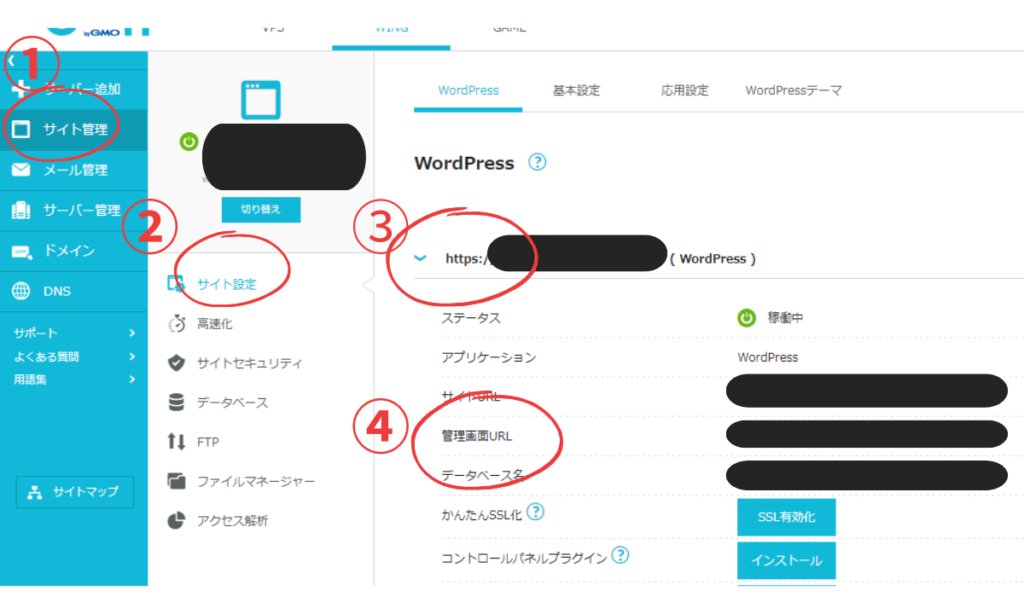Open サイト管理 via its window icon
This screenshot has width=1024, height=614.
pyautogui.click(x=21, y=129)
